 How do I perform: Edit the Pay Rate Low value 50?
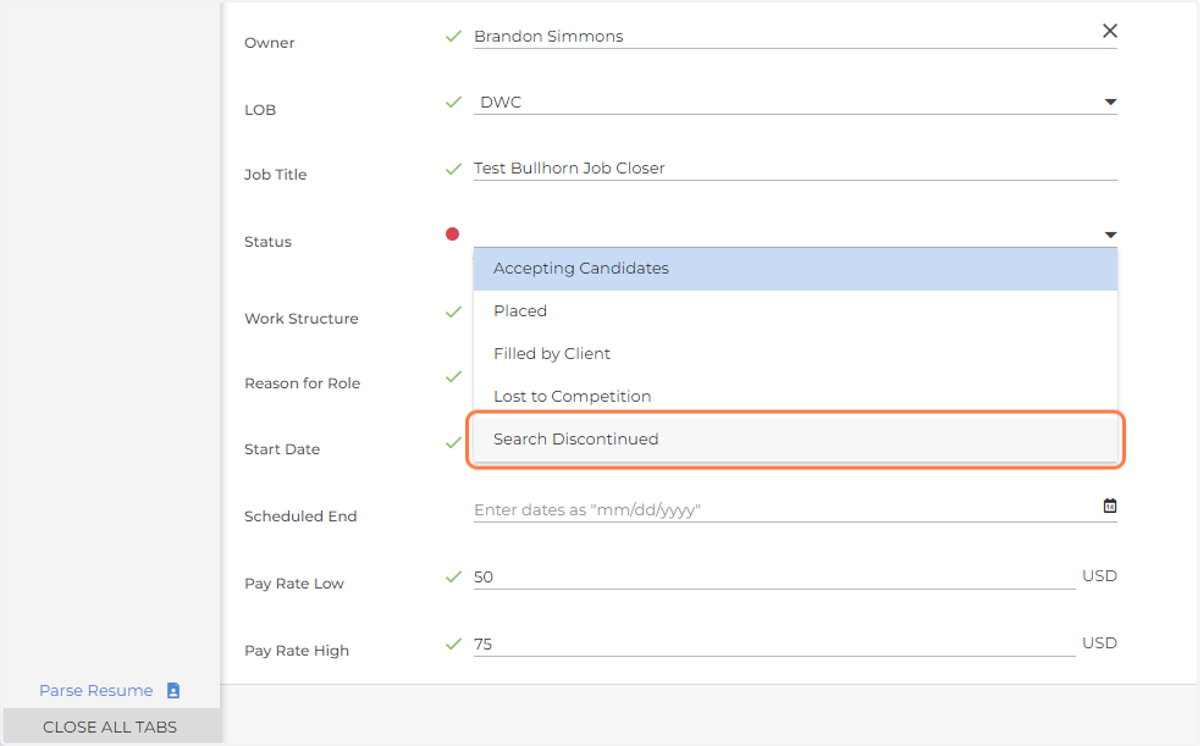point(774,577)
